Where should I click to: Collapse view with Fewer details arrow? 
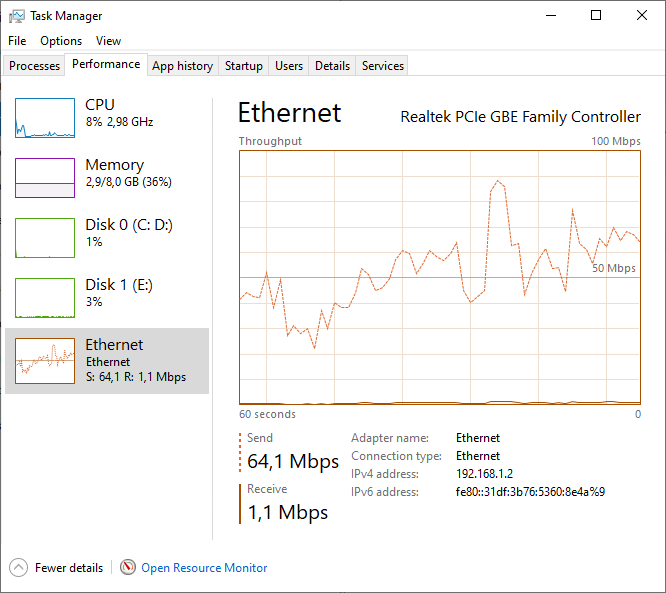tap(19, 567)
